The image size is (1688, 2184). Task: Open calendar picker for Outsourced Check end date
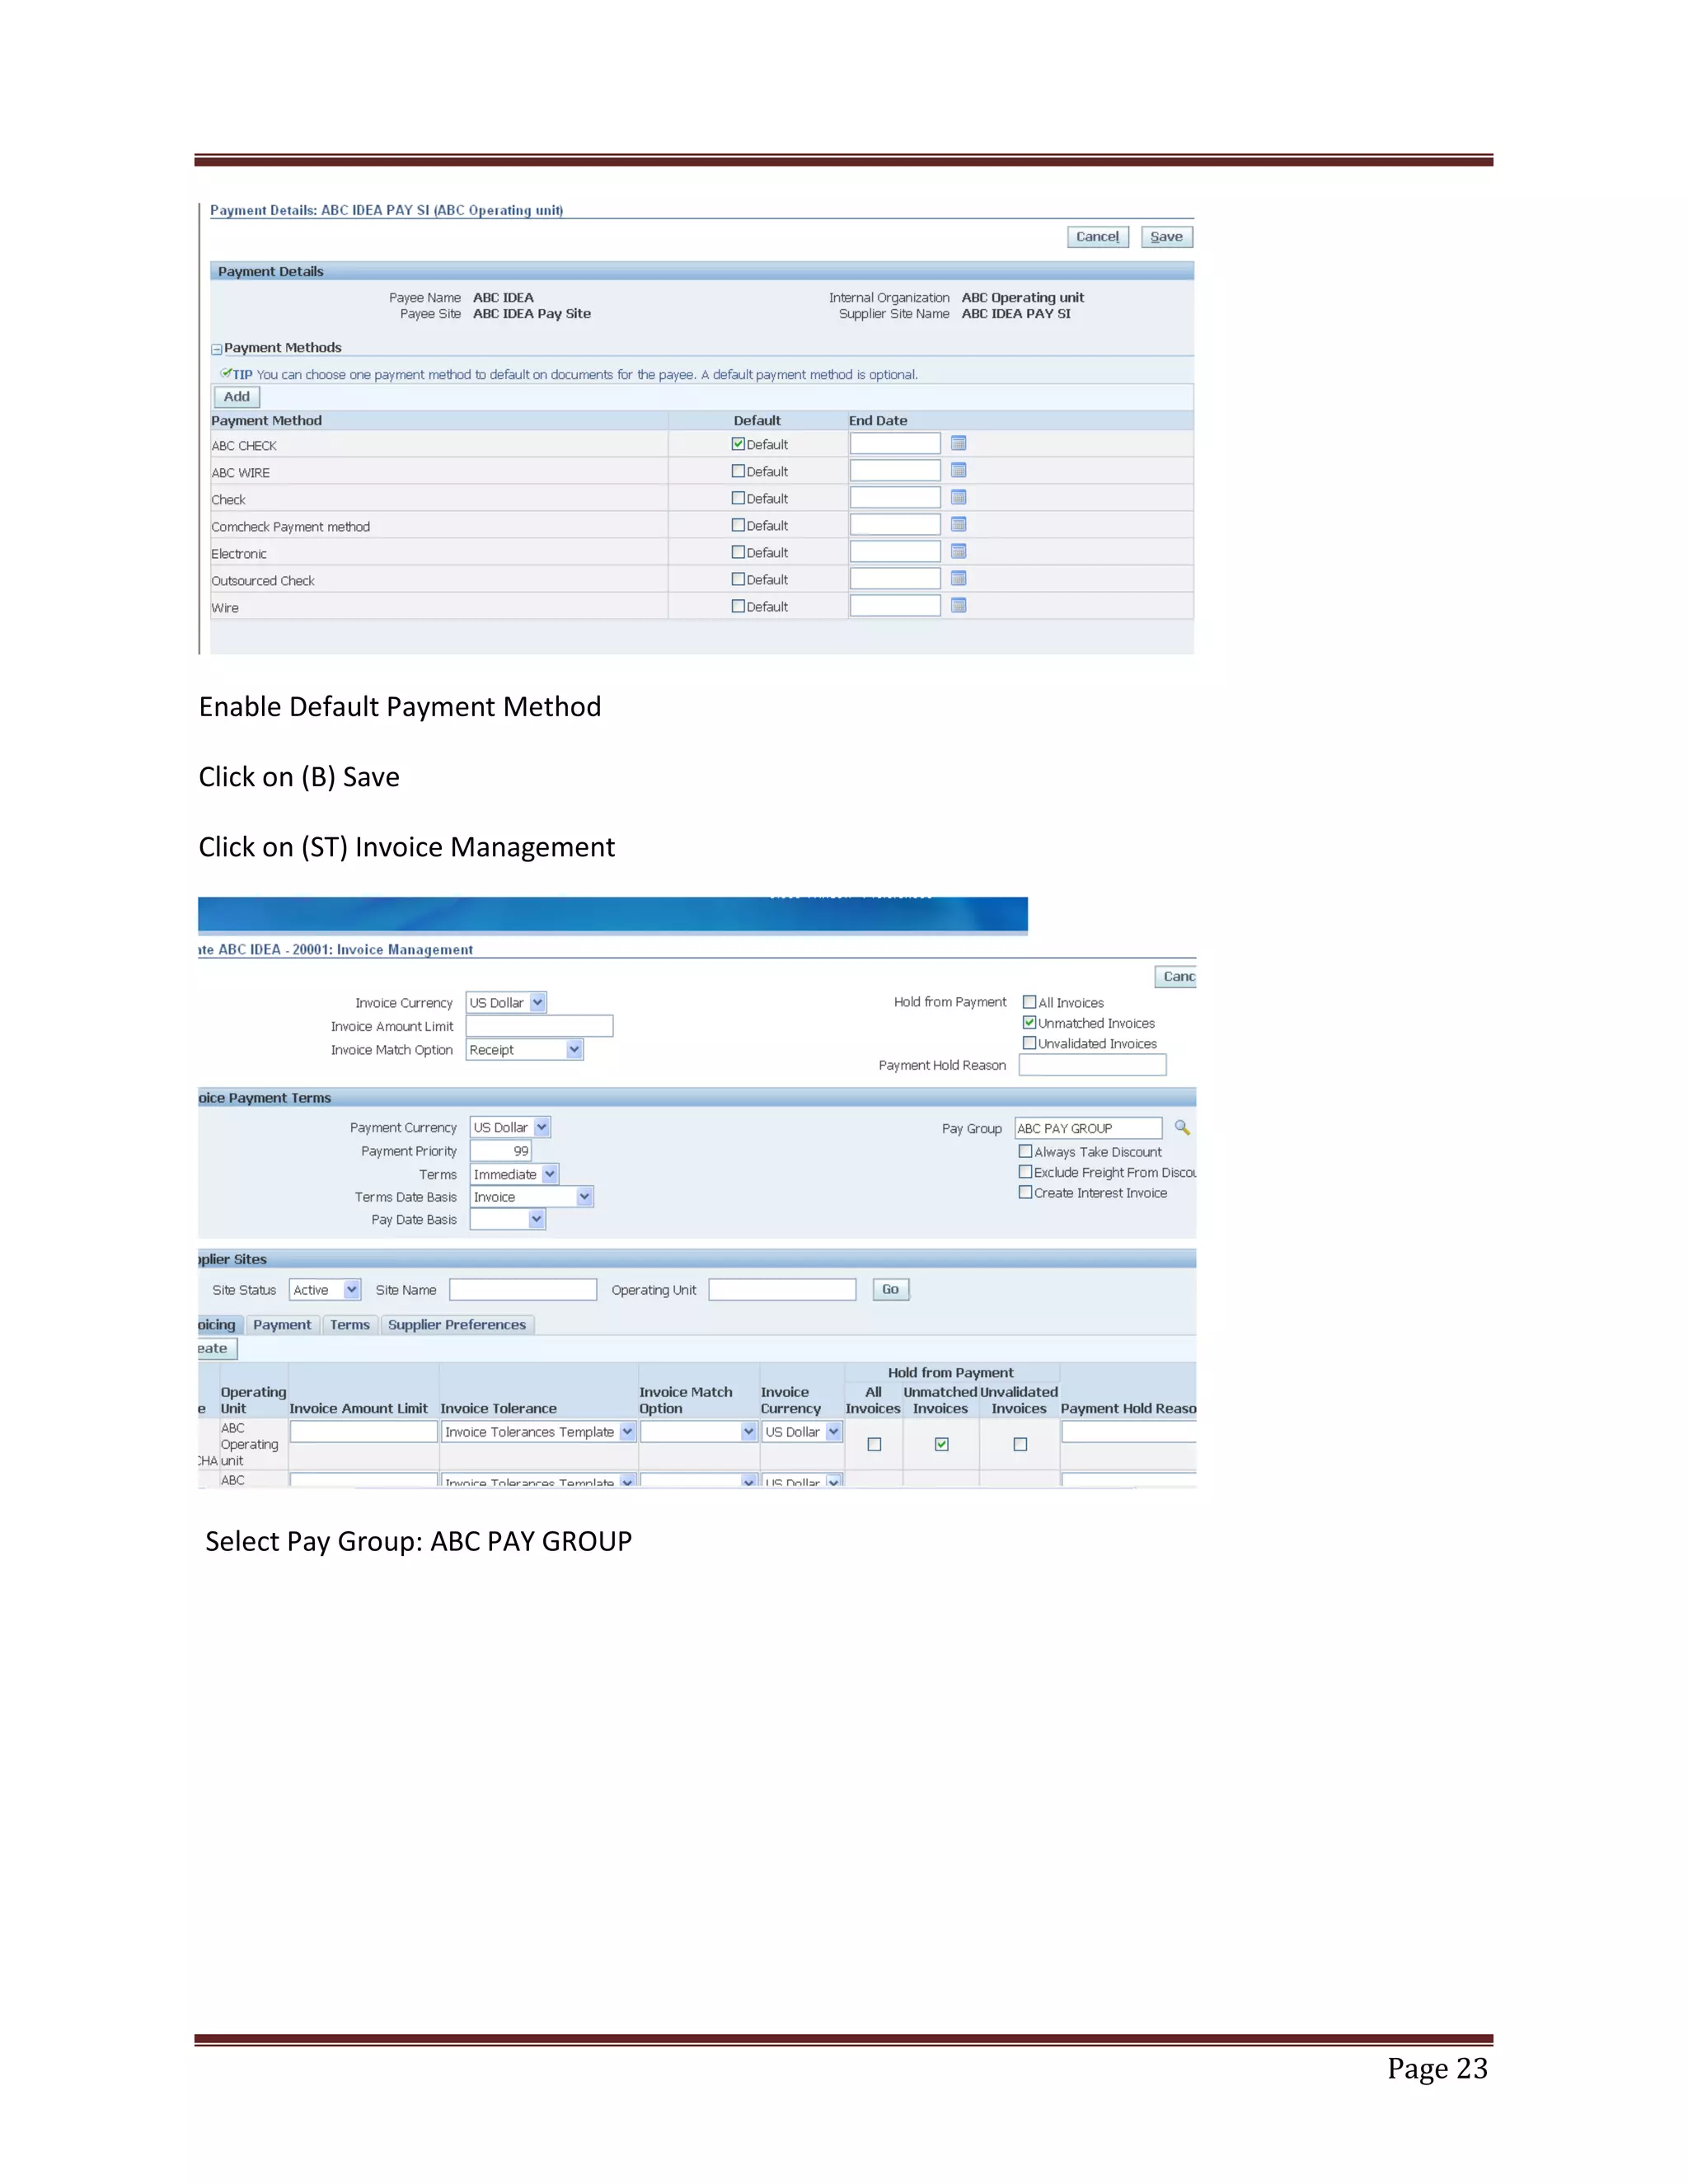[x=958, y=578]
